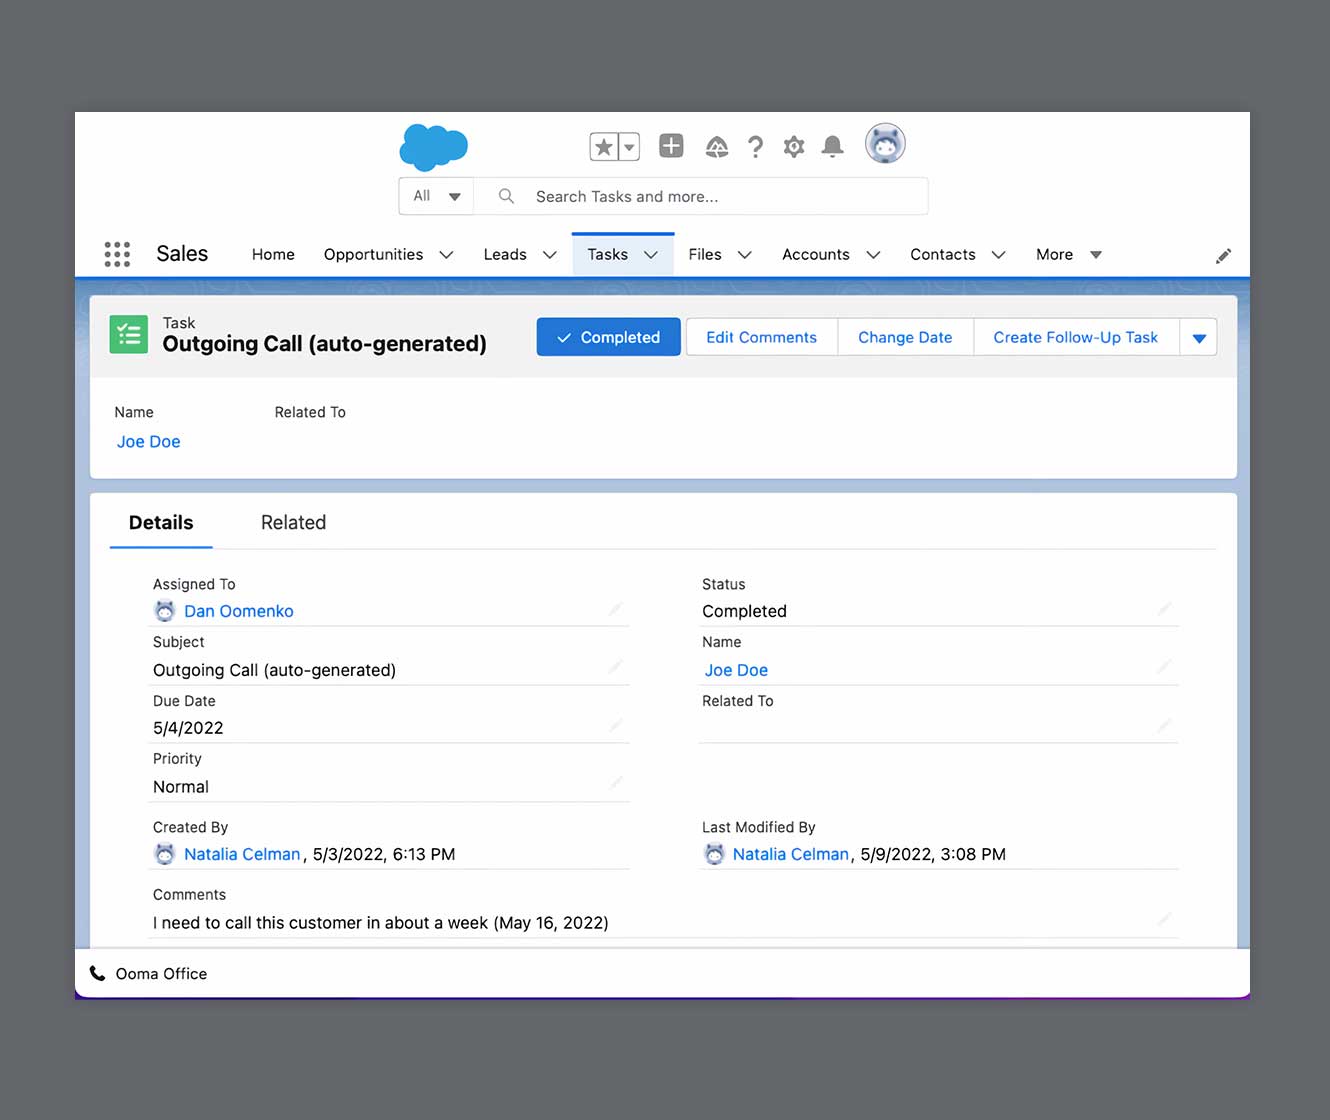Show more task actions dropdown

click(1199, 338)
